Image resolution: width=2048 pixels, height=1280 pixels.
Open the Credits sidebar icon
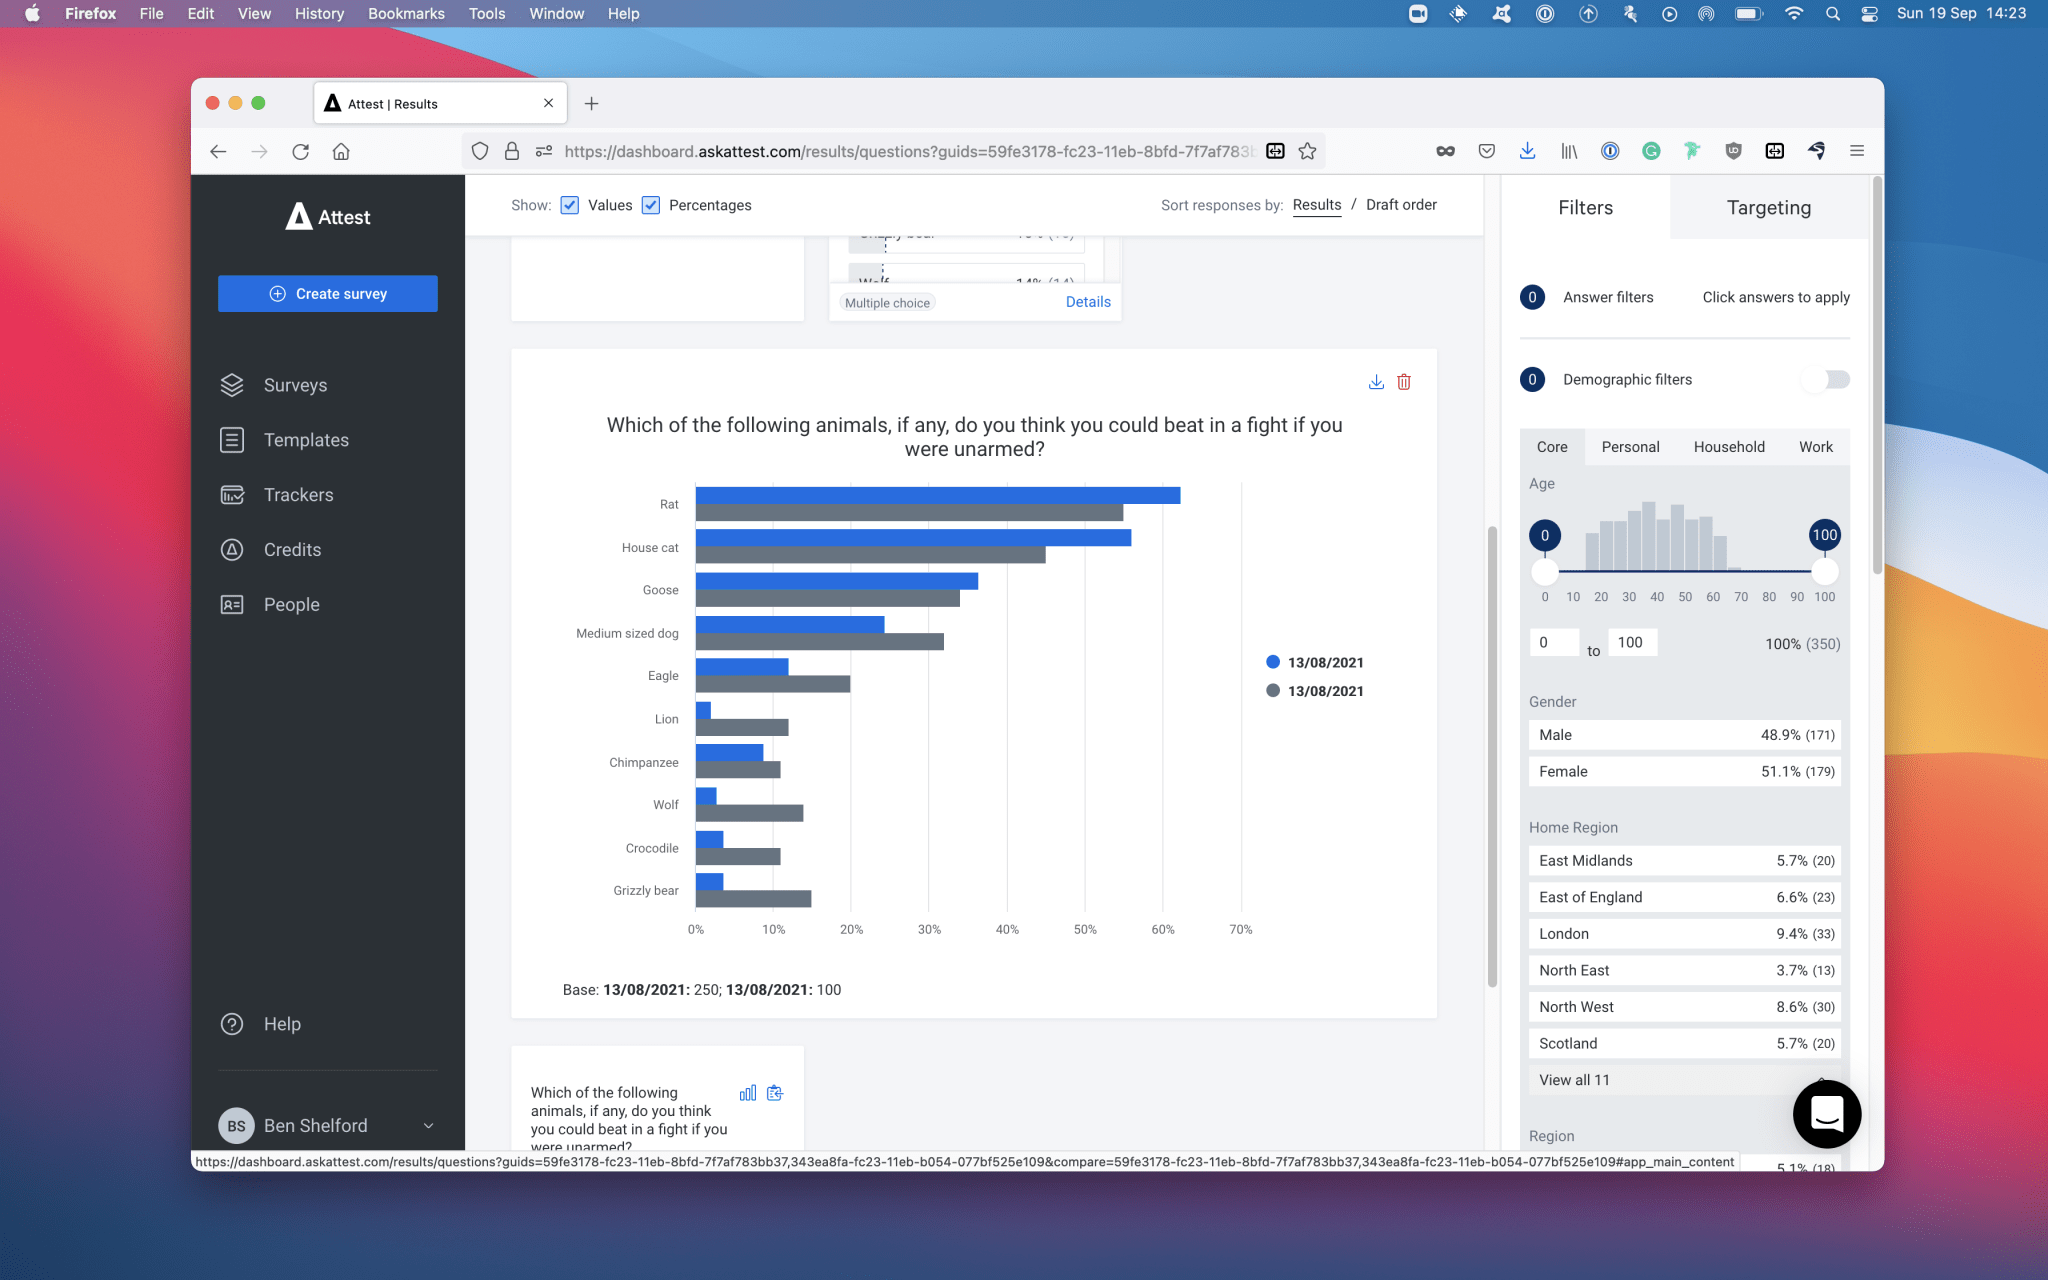click(232, 550)
